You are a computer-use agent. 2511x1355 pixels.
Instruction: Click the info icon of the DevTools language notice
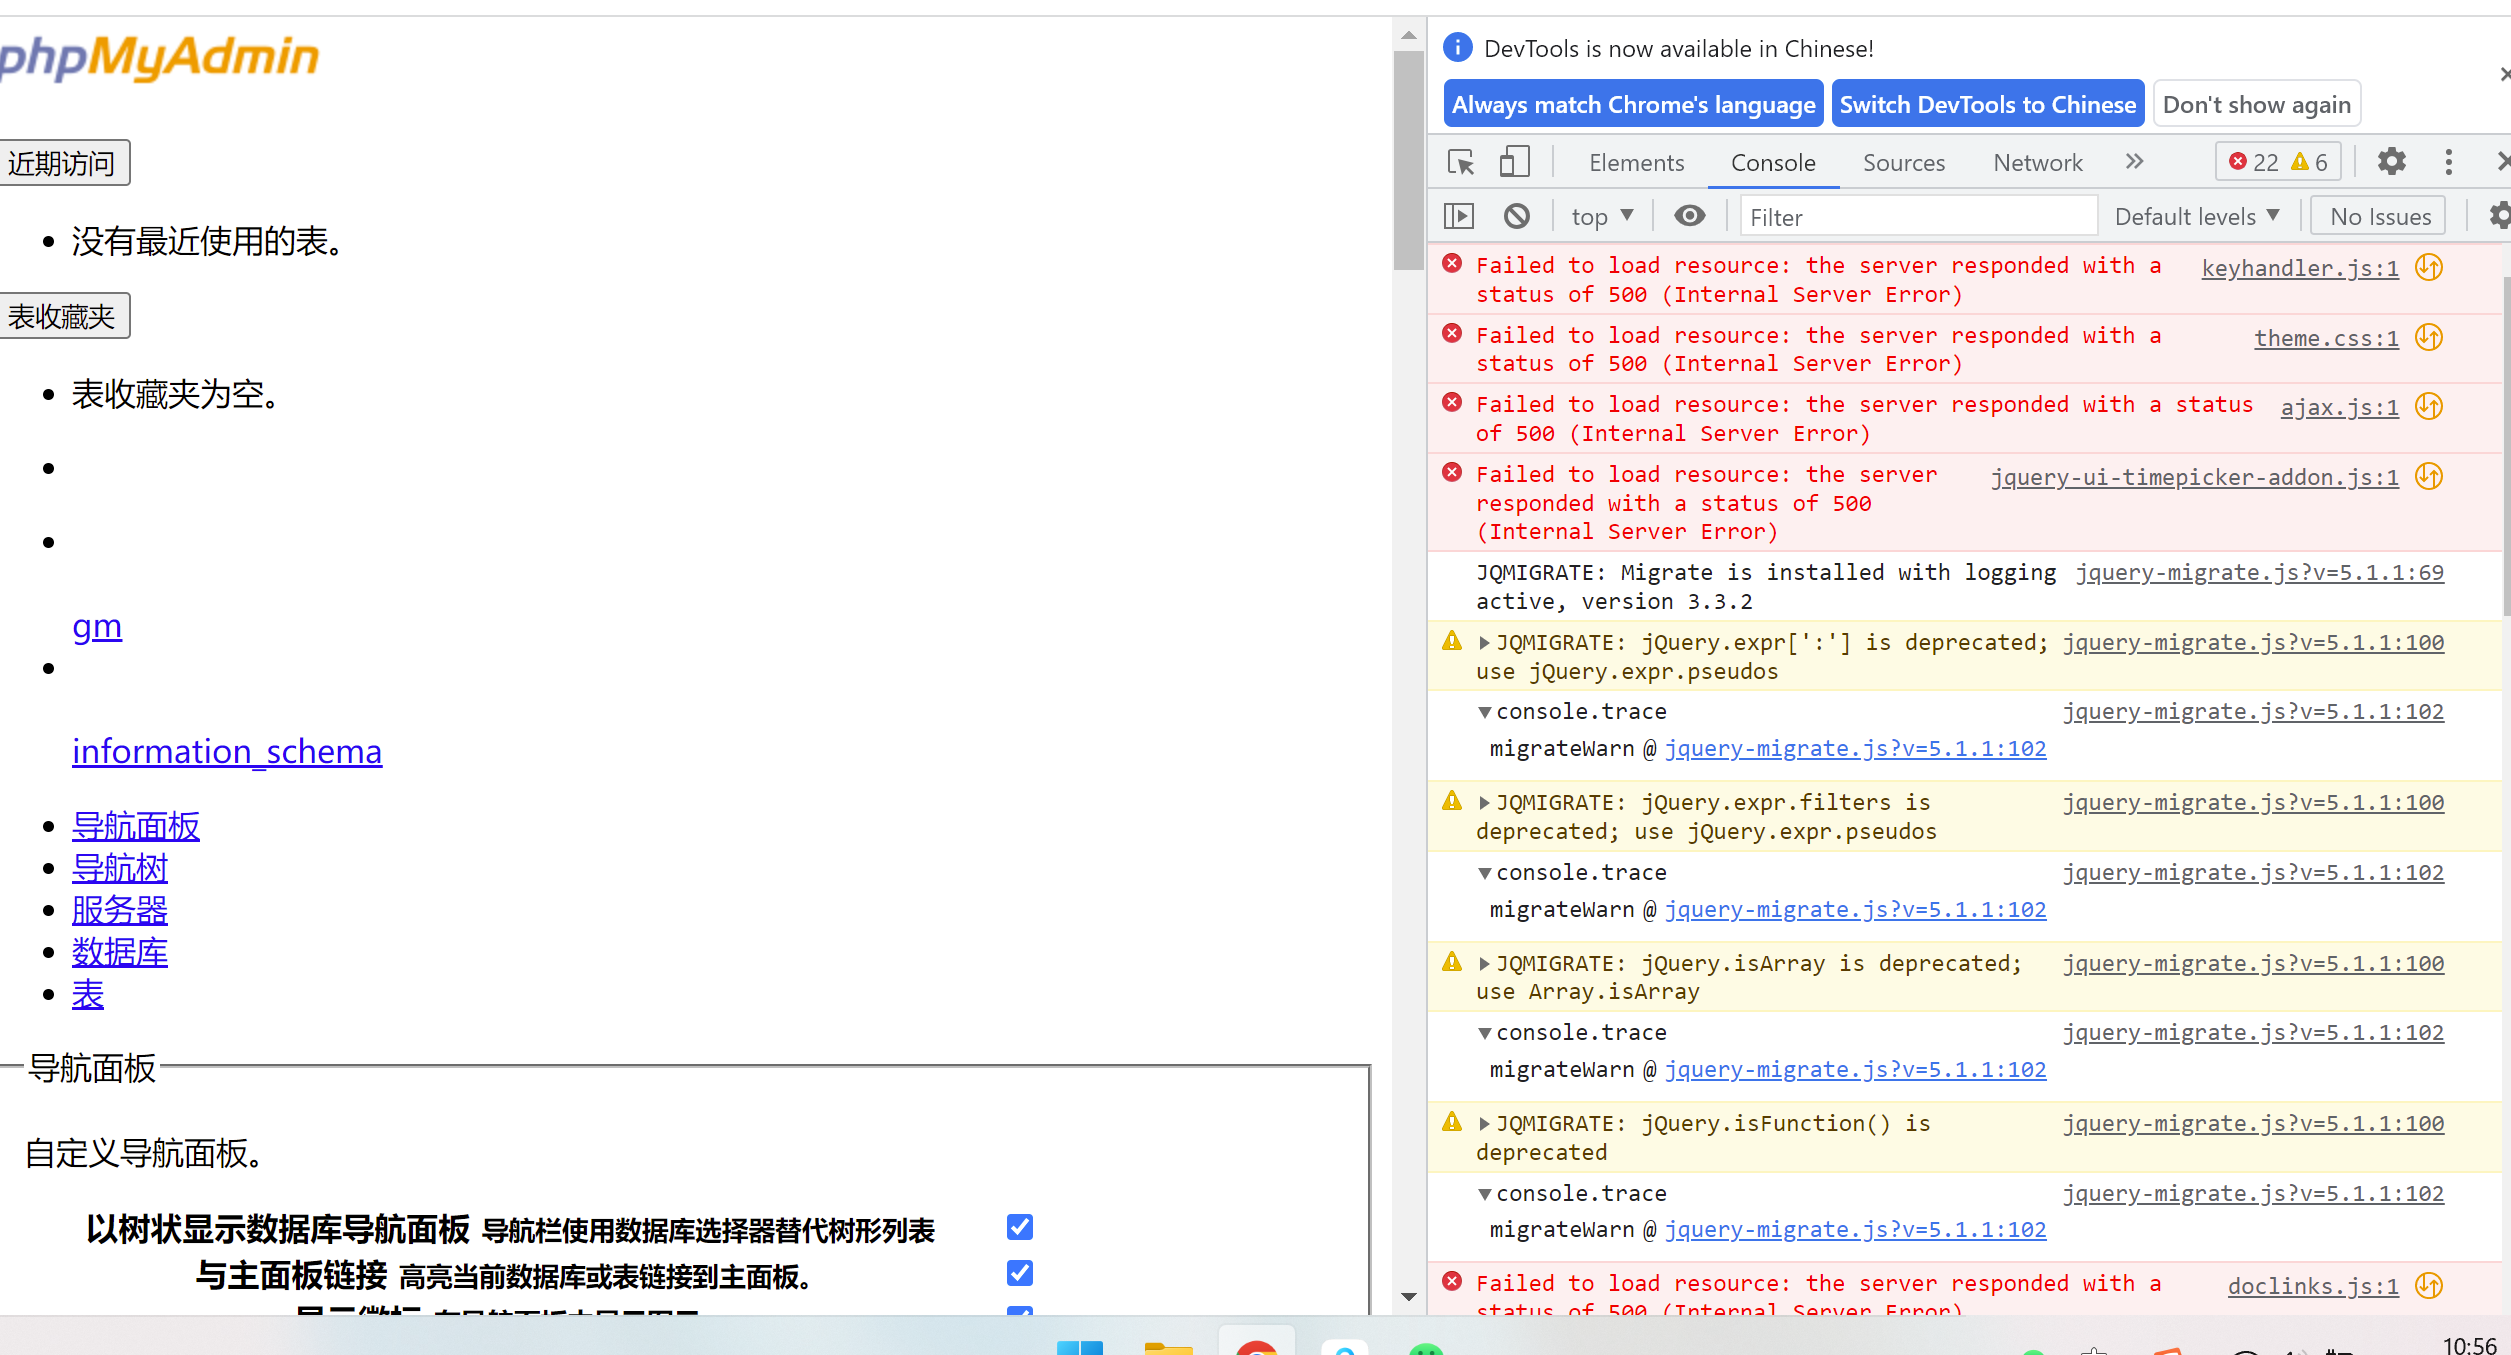[1457, 47]
